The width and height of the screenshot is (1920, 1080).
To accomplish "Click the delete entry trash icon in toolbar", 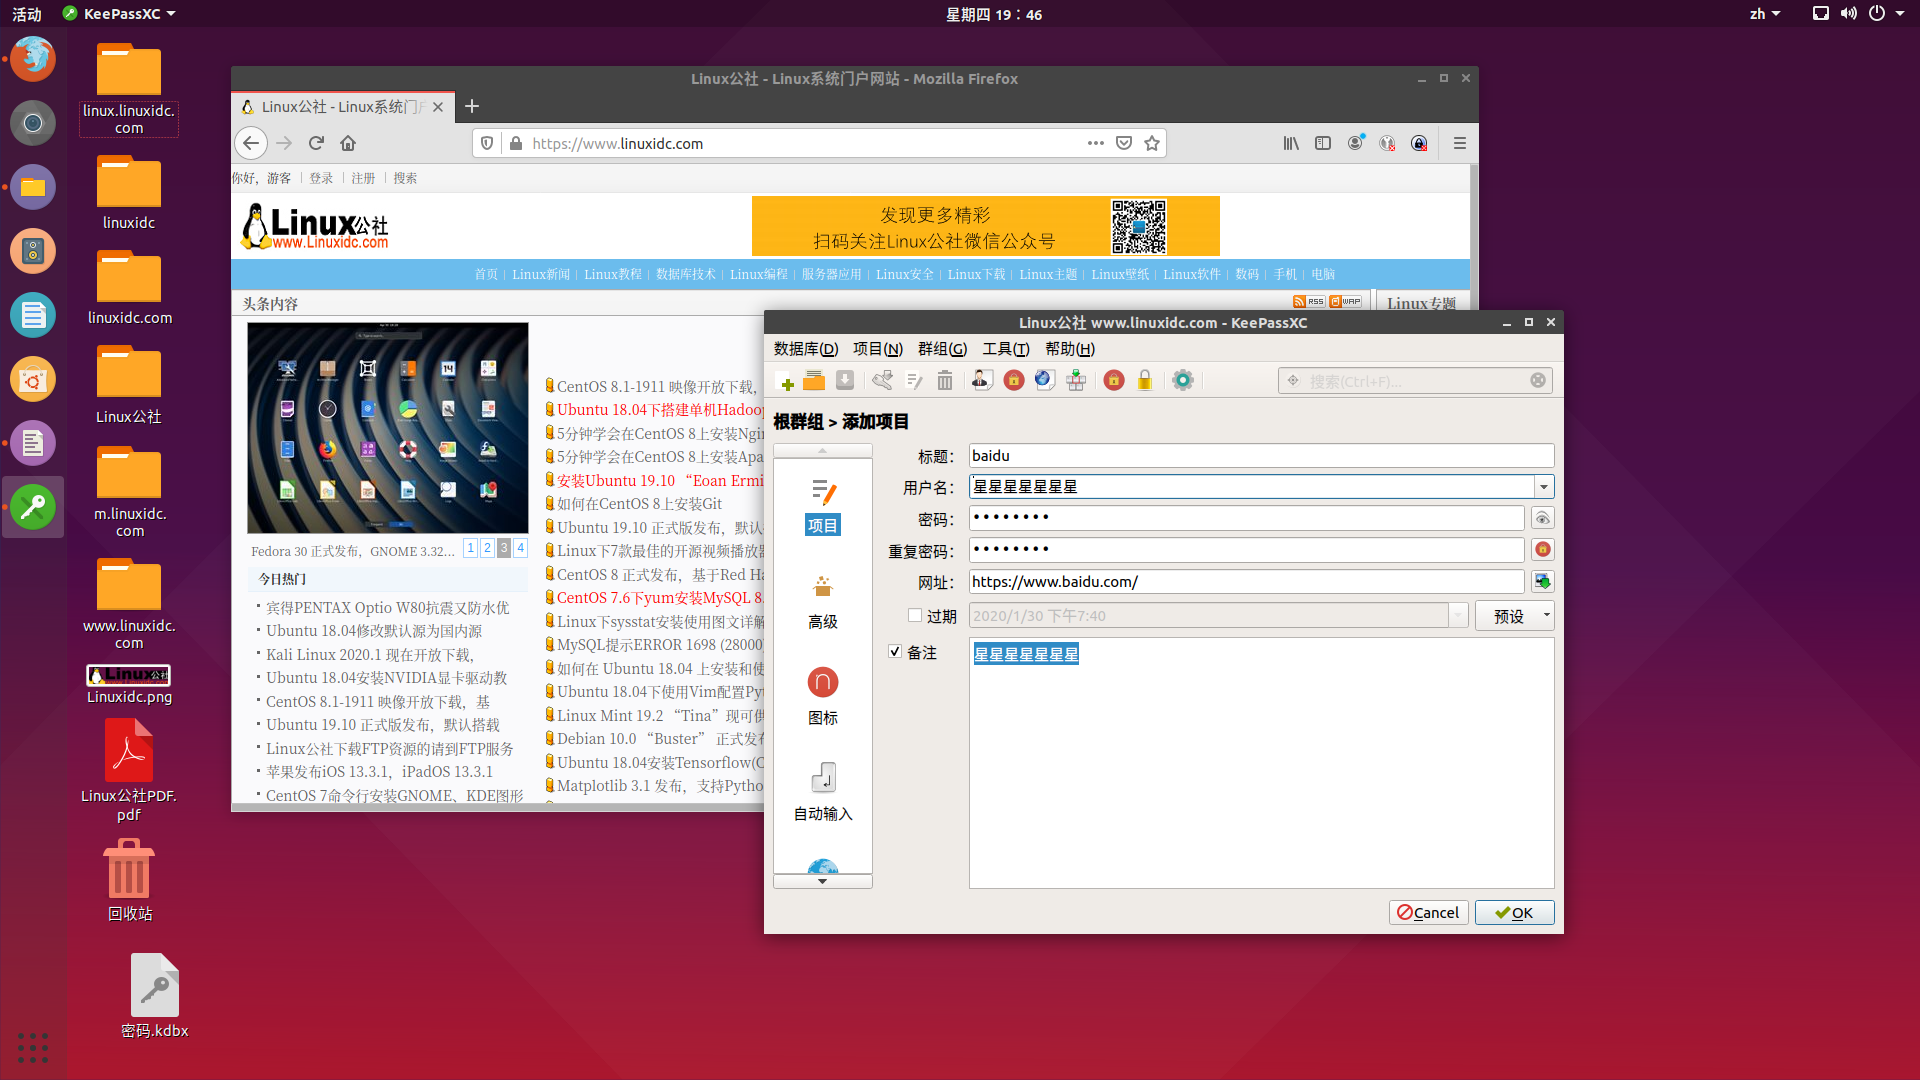I will tap(945, 381).
